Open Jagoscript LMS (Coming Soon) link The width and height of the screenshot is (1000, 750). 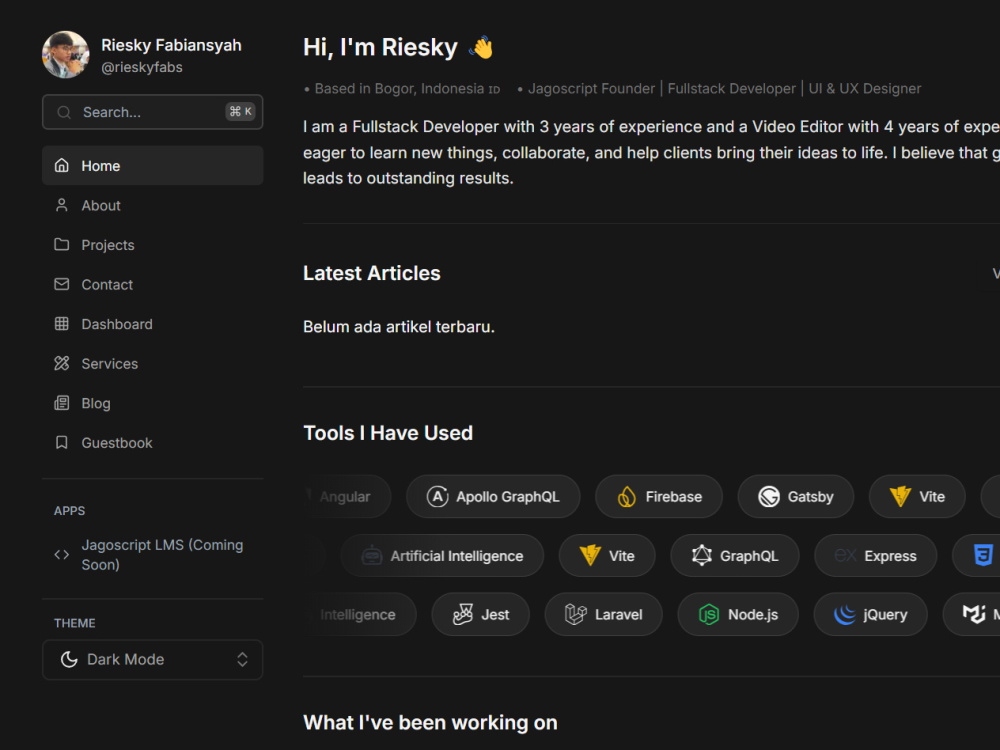tap(152, 554)
